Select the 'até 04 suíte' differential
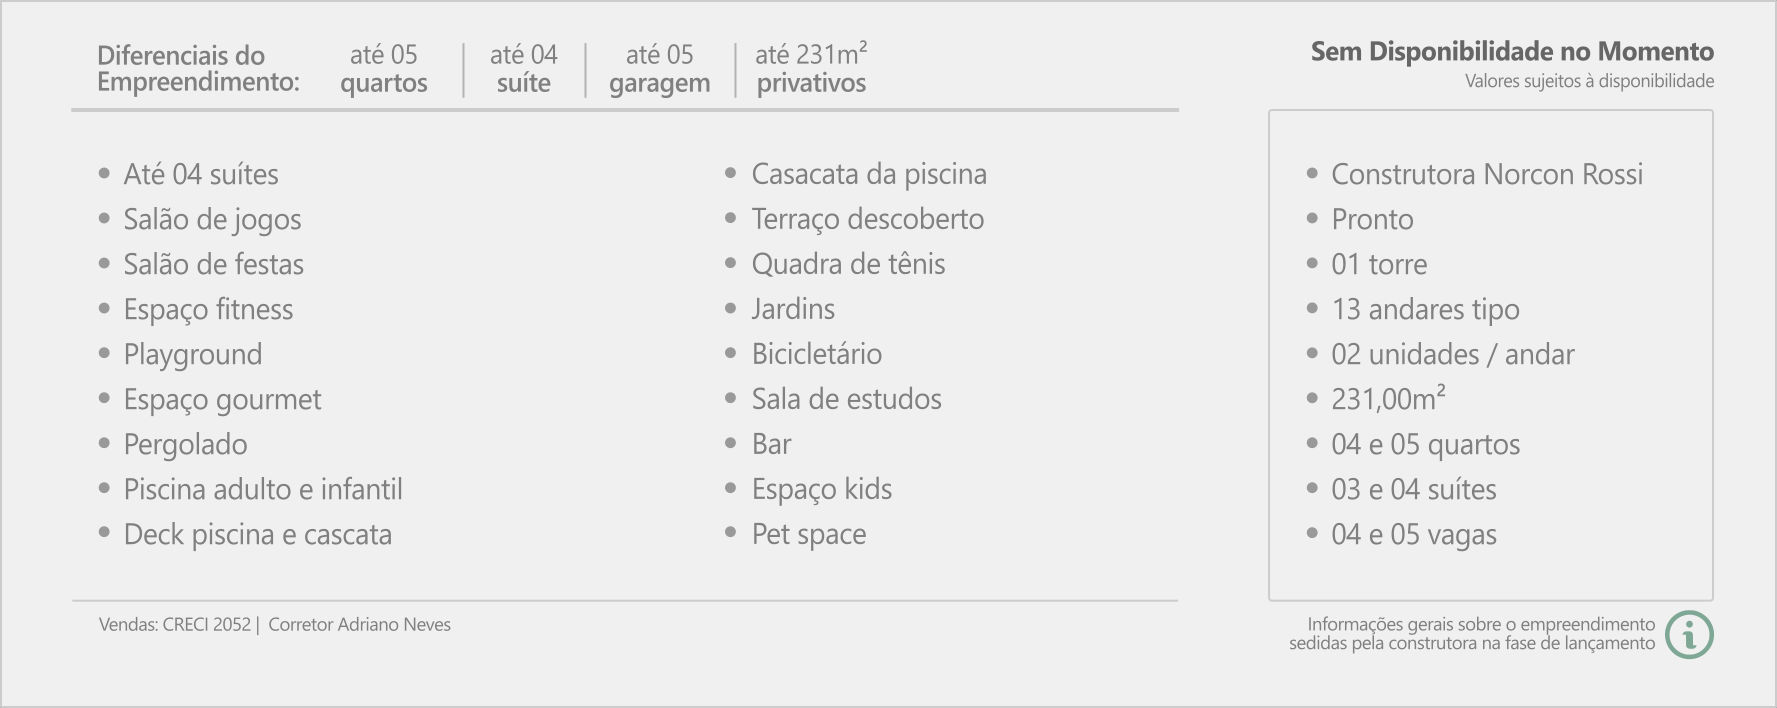 pyautogui.click(x=524, y=69)
